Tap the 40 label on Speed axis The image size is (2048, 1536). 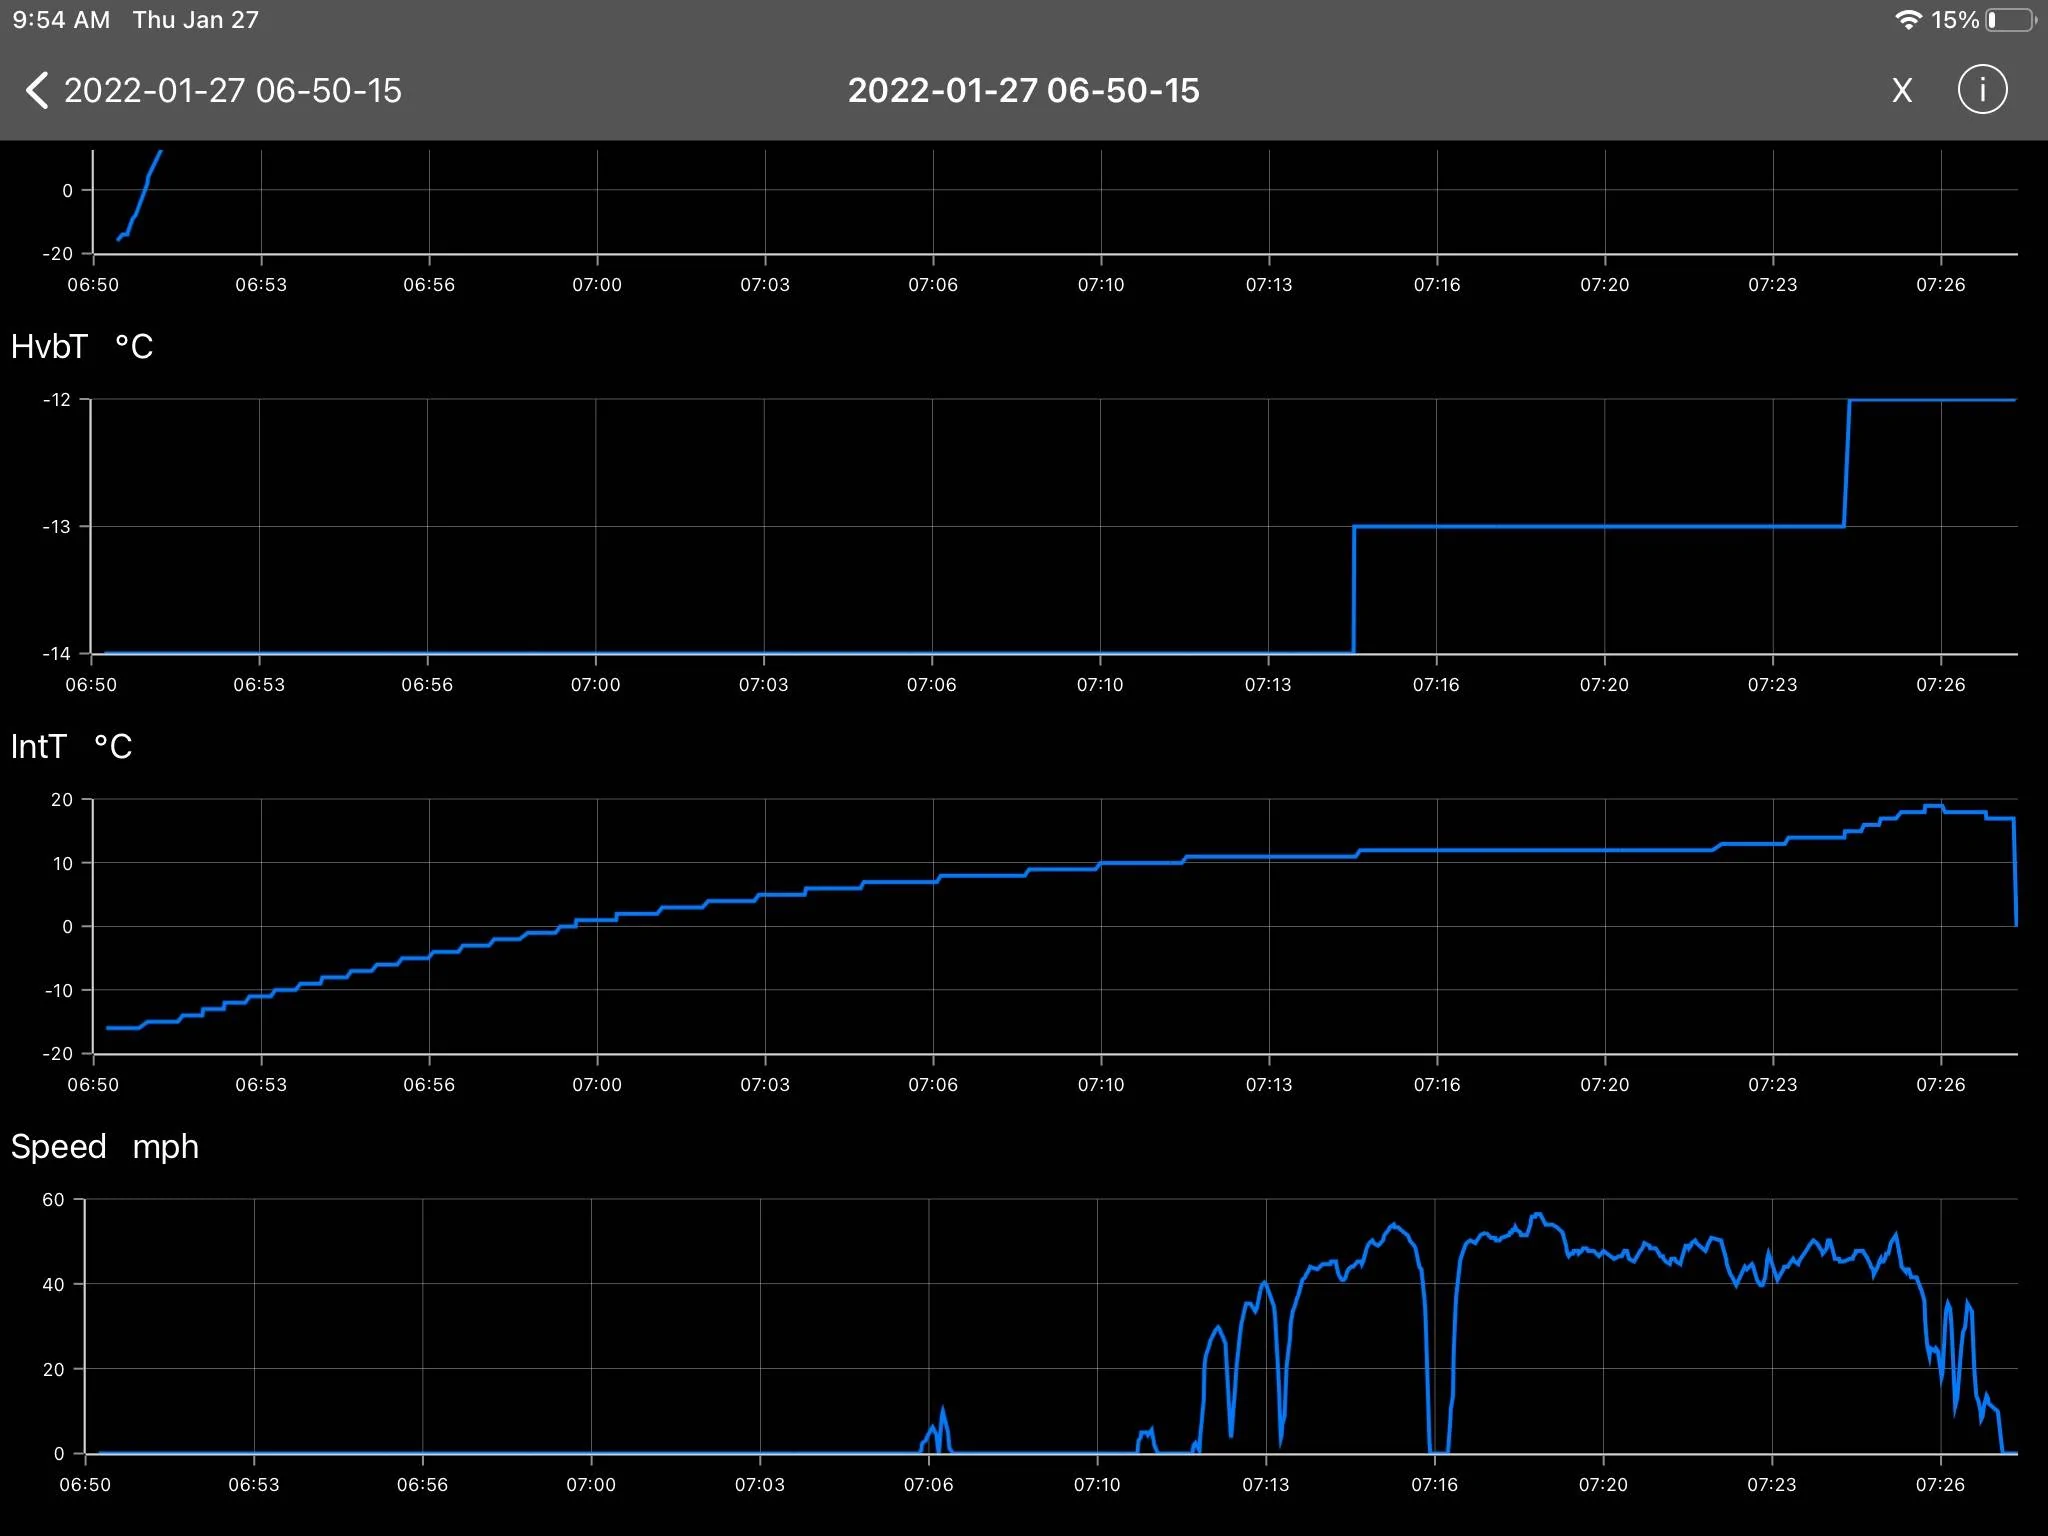click(x=53, y=1284)
